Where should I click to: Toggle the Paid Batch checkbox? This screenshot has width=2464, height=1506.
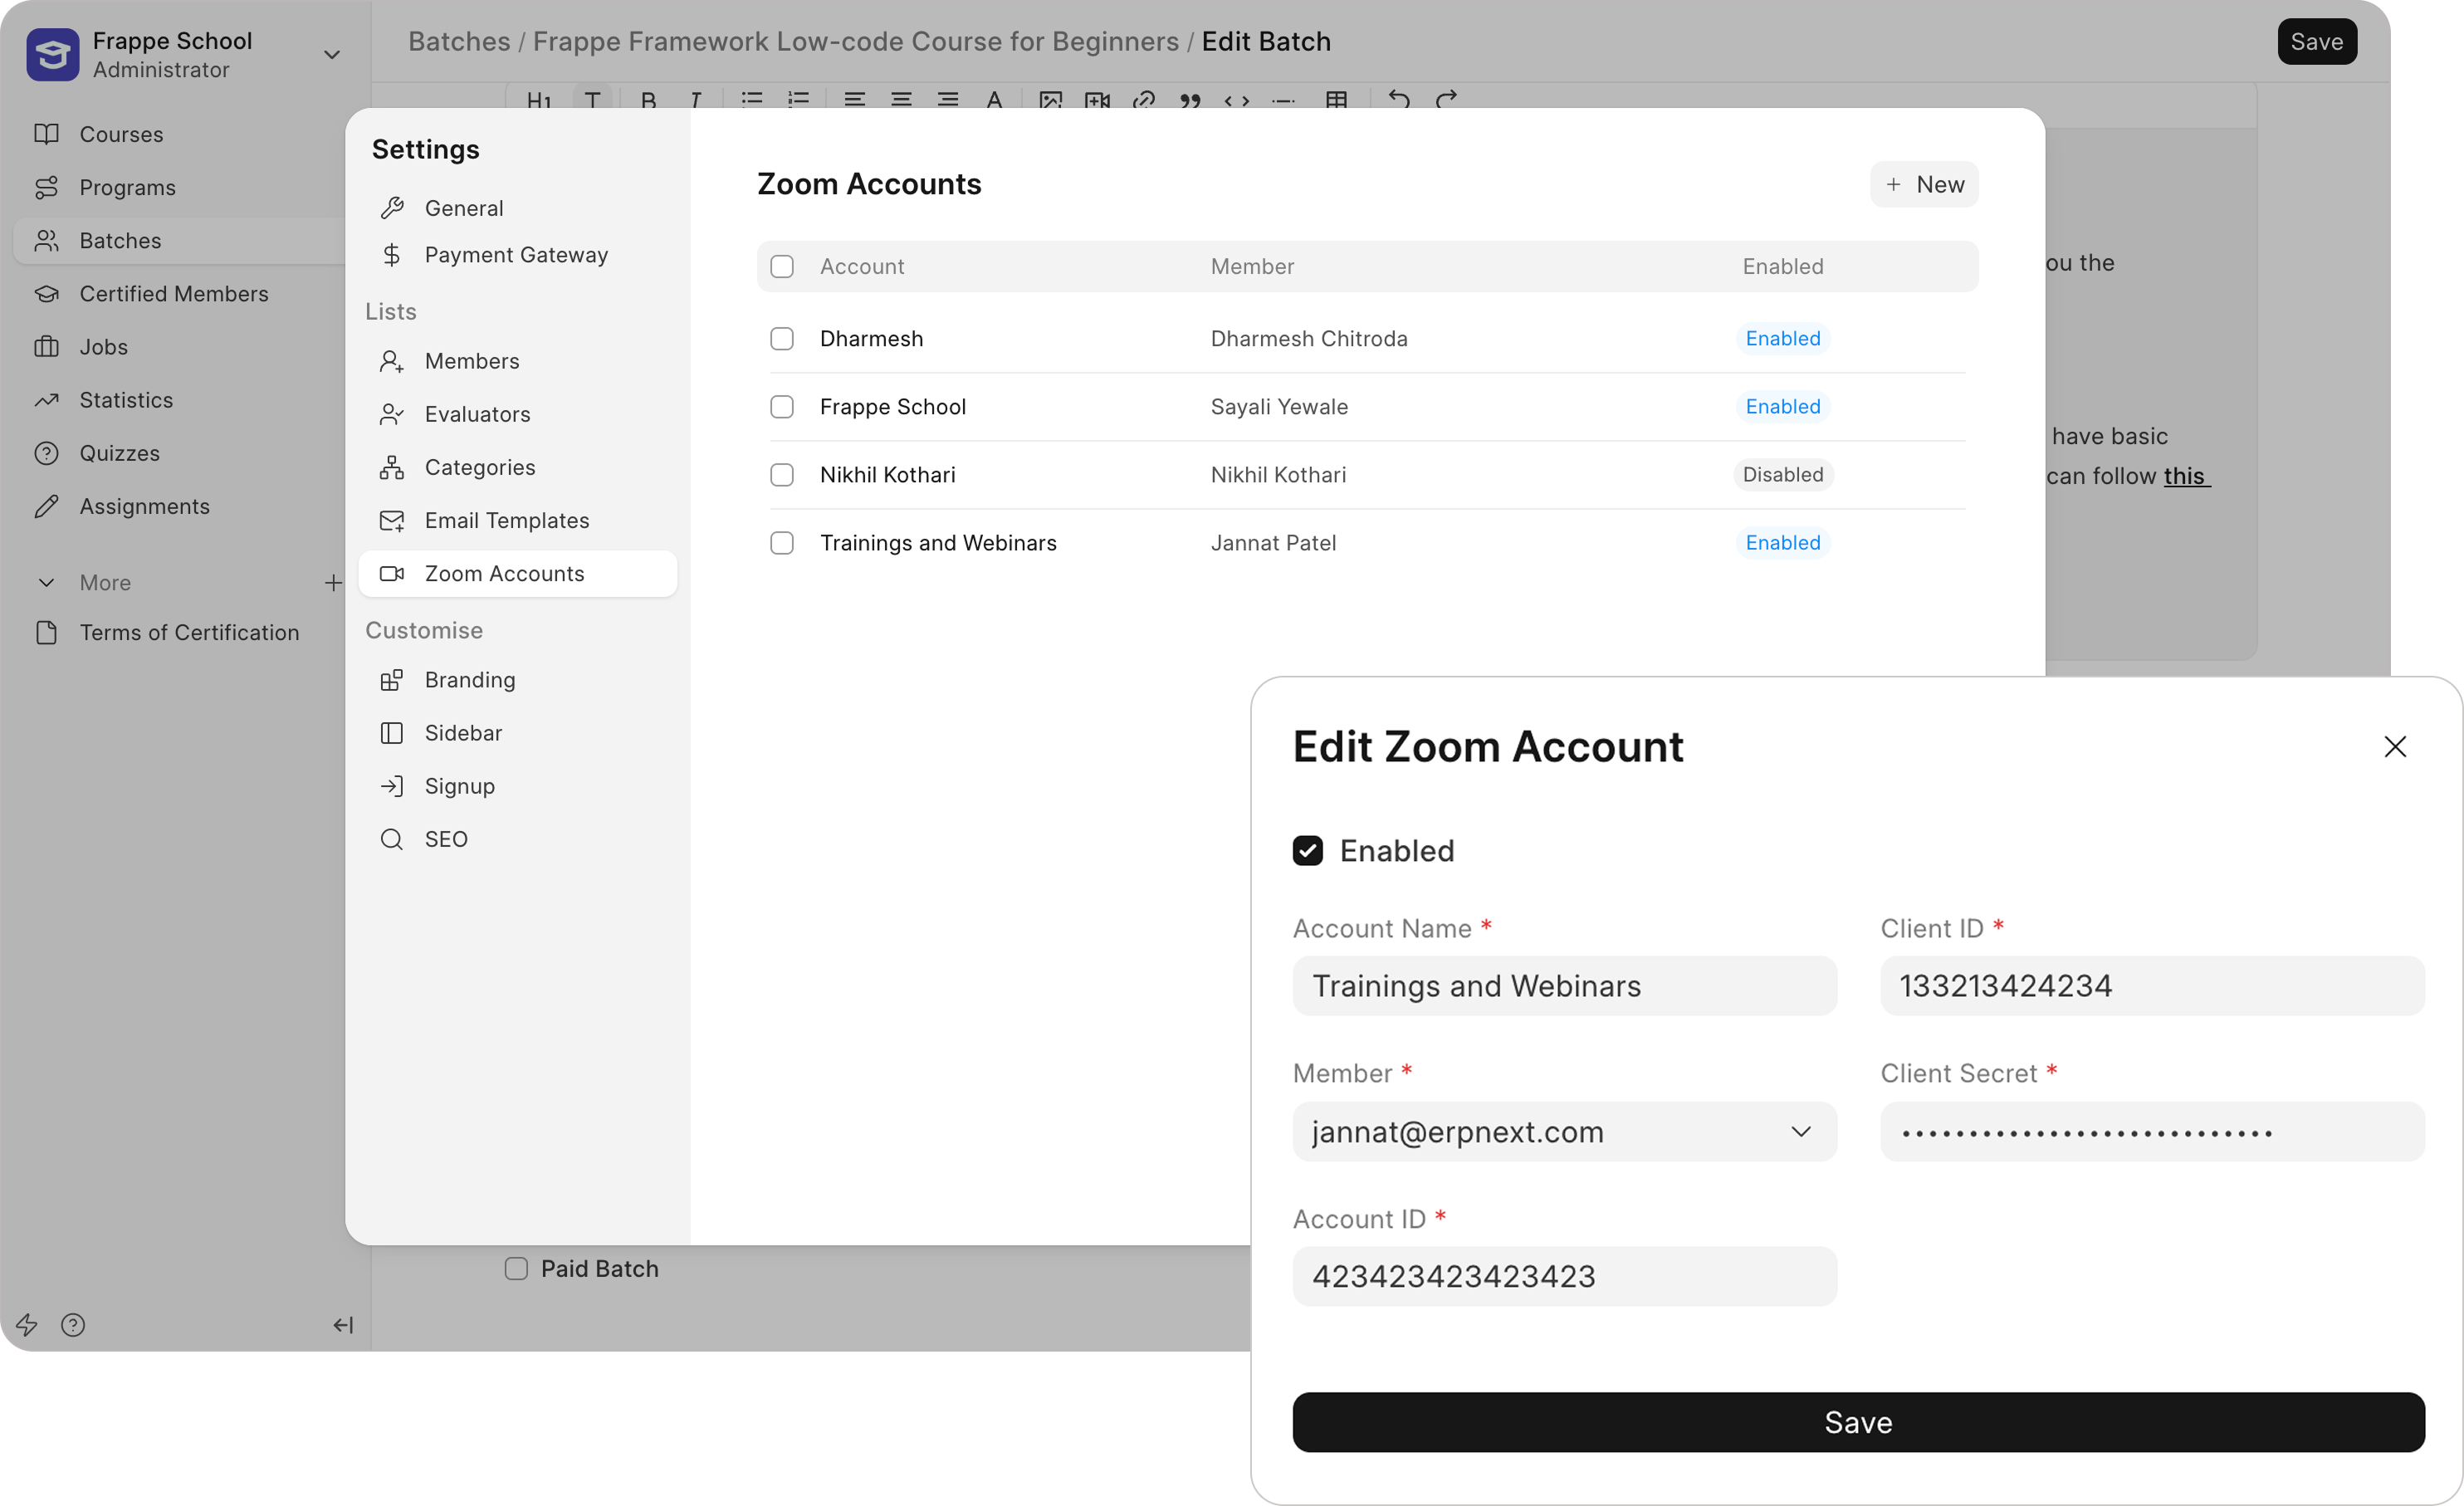(x=516, y=1268)
